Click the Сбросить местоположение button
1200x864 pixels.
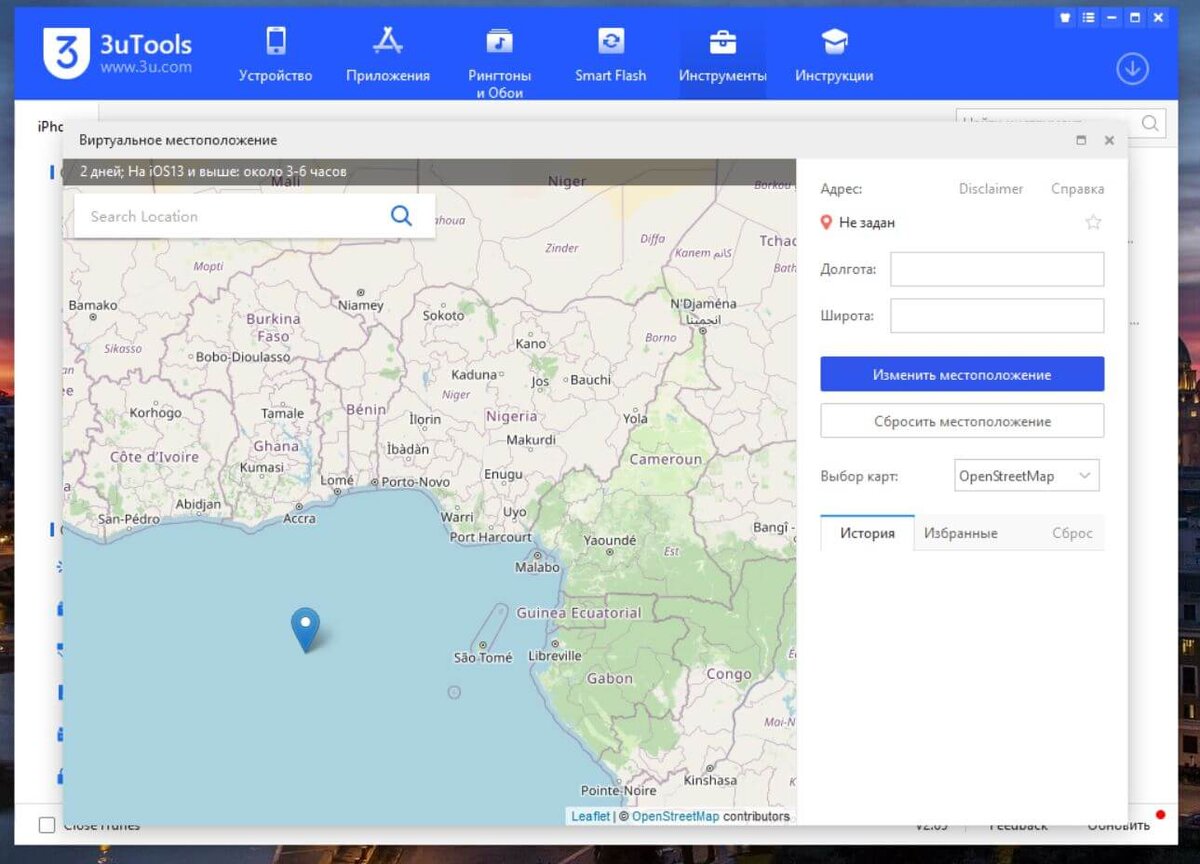click(961, 420)
